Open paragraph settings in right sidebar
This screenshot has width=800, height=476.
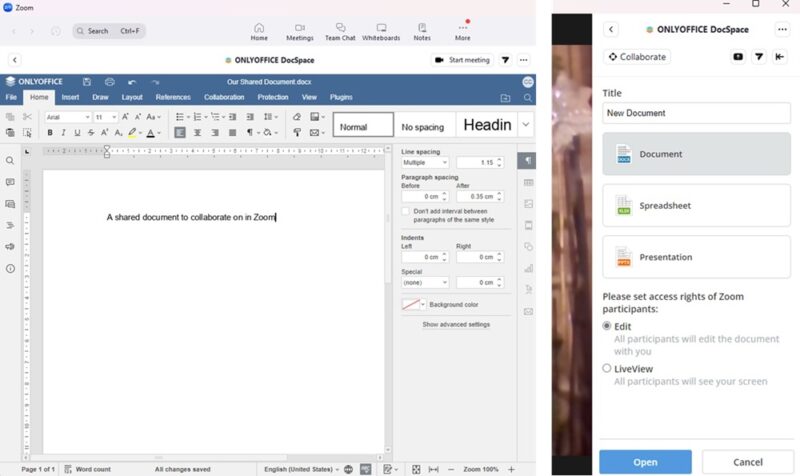click(527, 161)
